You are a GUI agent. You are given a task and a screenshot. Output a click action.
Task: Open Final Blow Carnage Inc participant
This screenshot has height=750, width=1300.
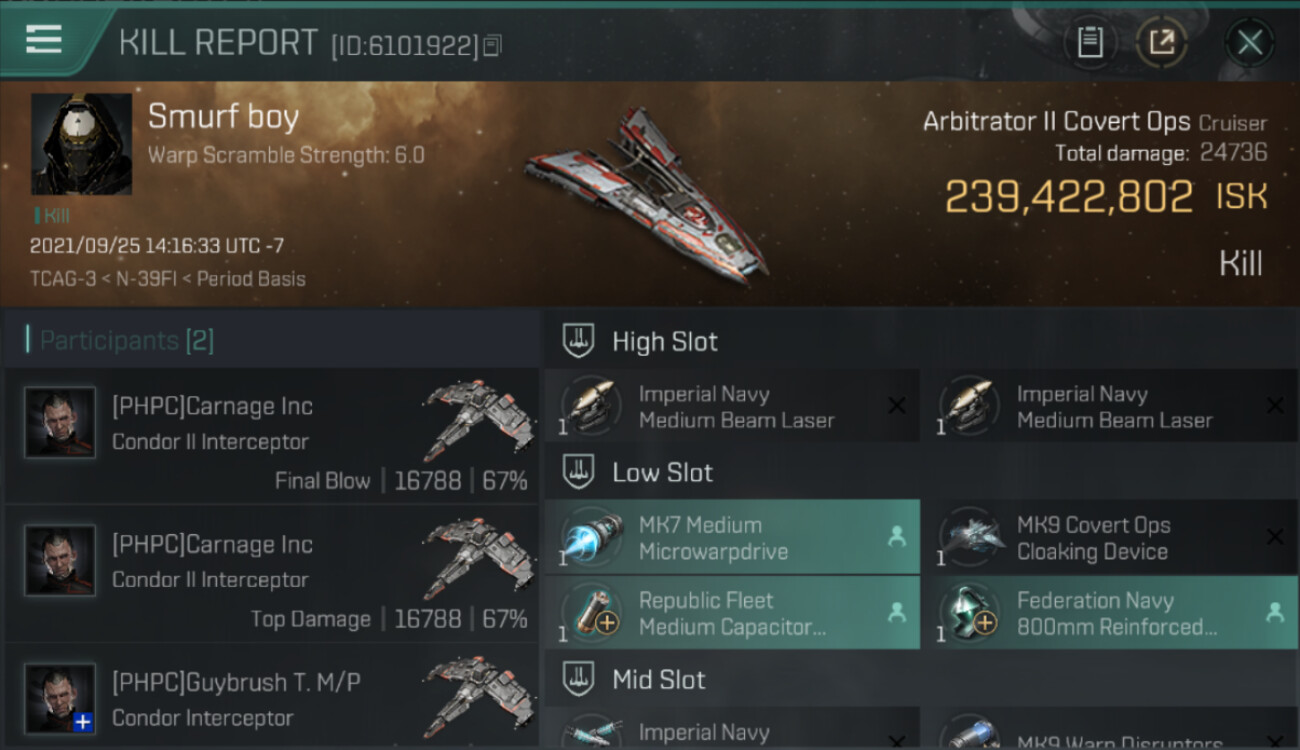[x=271, y=435]
